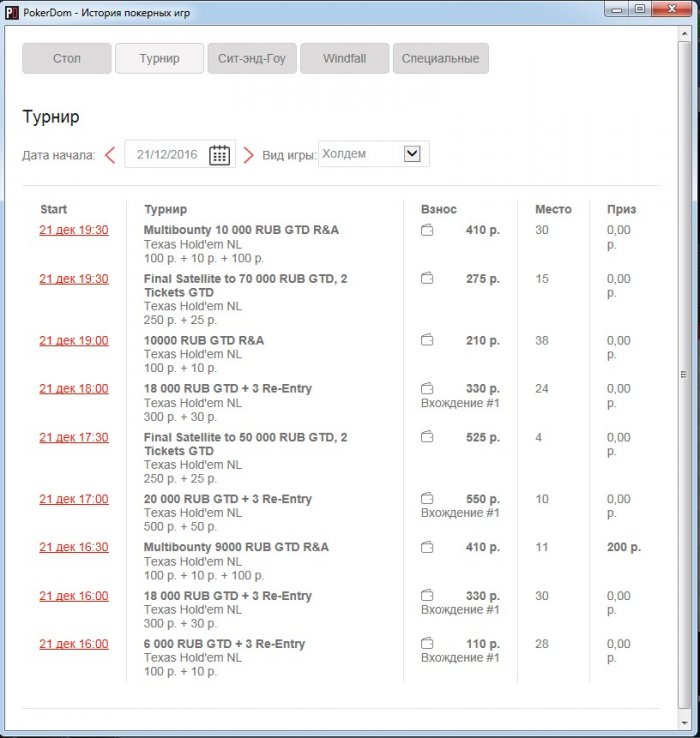Viewport: 700px width, 738px height.
Task: Click wallet icon for Multibounty 9000 RUB
Action: click(427, 547)
